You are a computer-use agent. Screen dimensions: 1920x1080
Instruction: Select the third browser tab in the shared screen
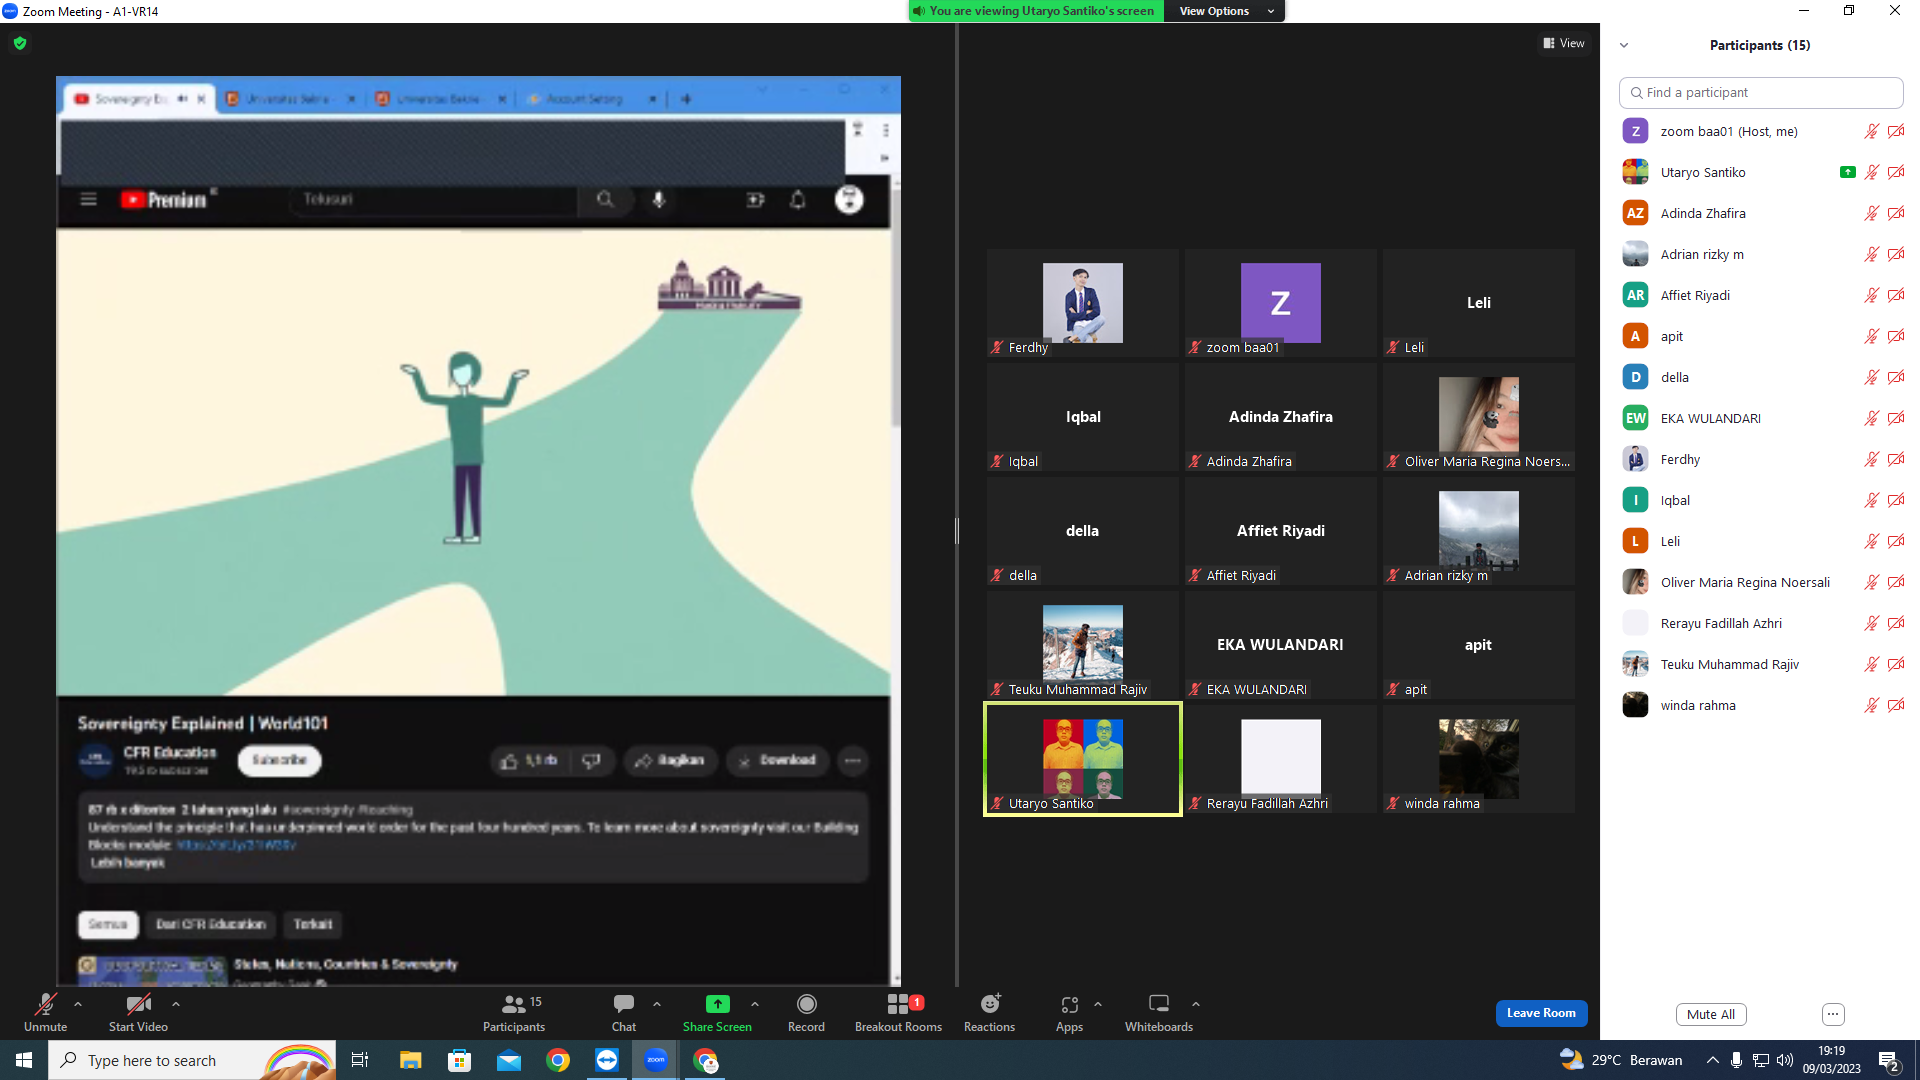coord(439,99)
